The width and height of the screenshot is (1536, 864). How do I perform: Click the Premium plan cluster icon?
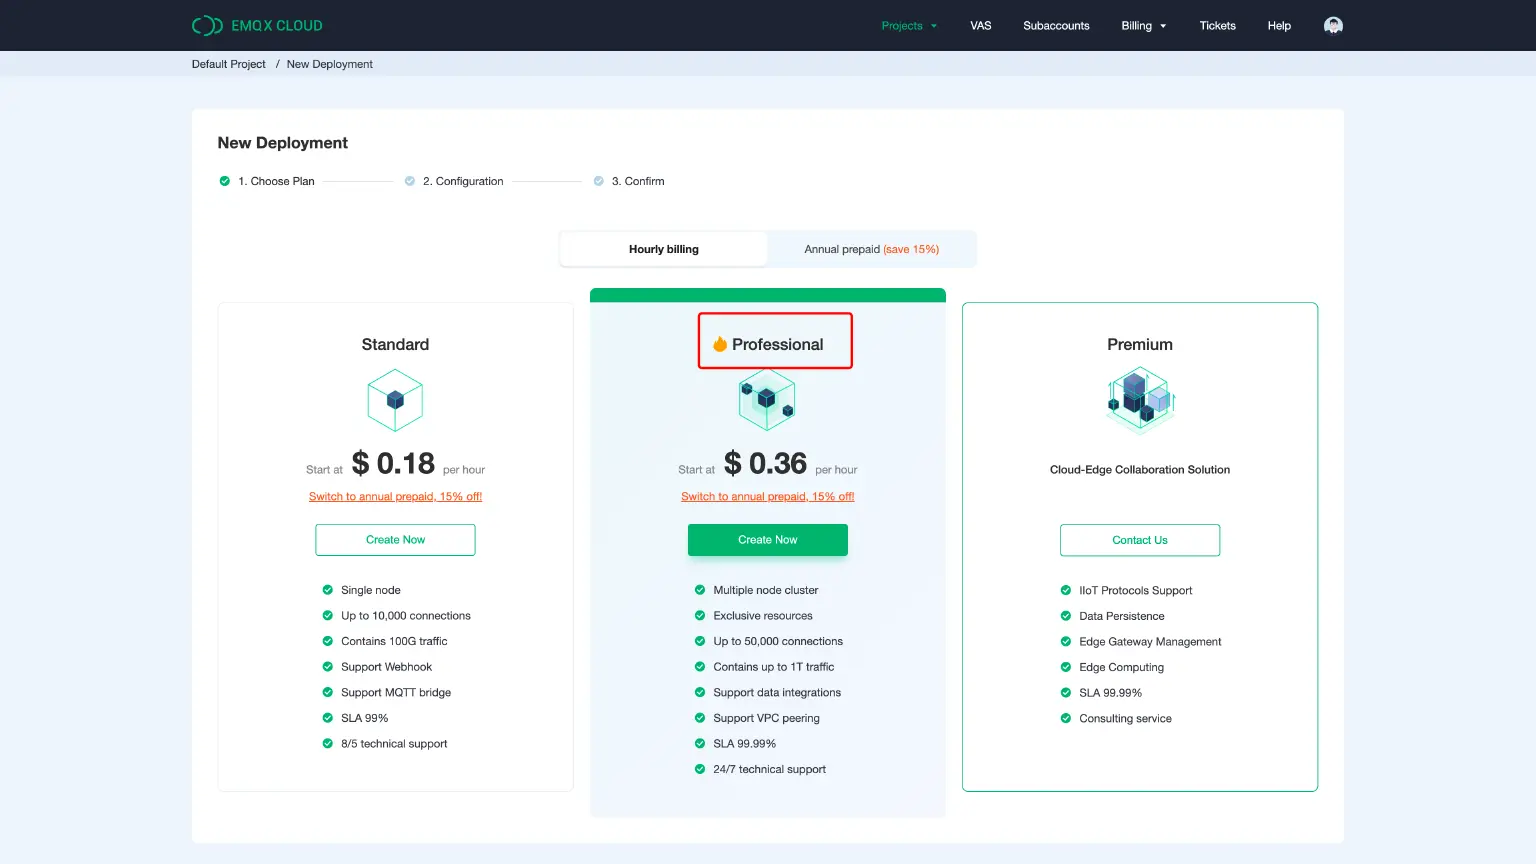tap(1140, 399)
